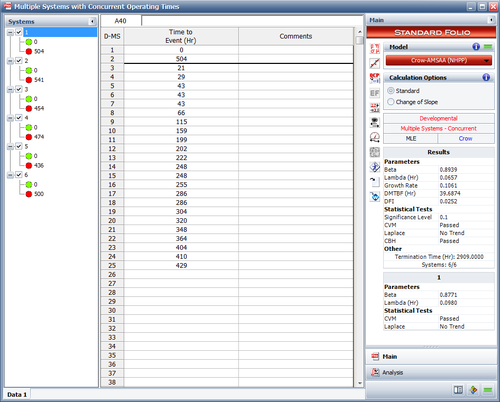Open the QCP calculator icon
This screenshot has height=402, width=500.
(375, 78)
